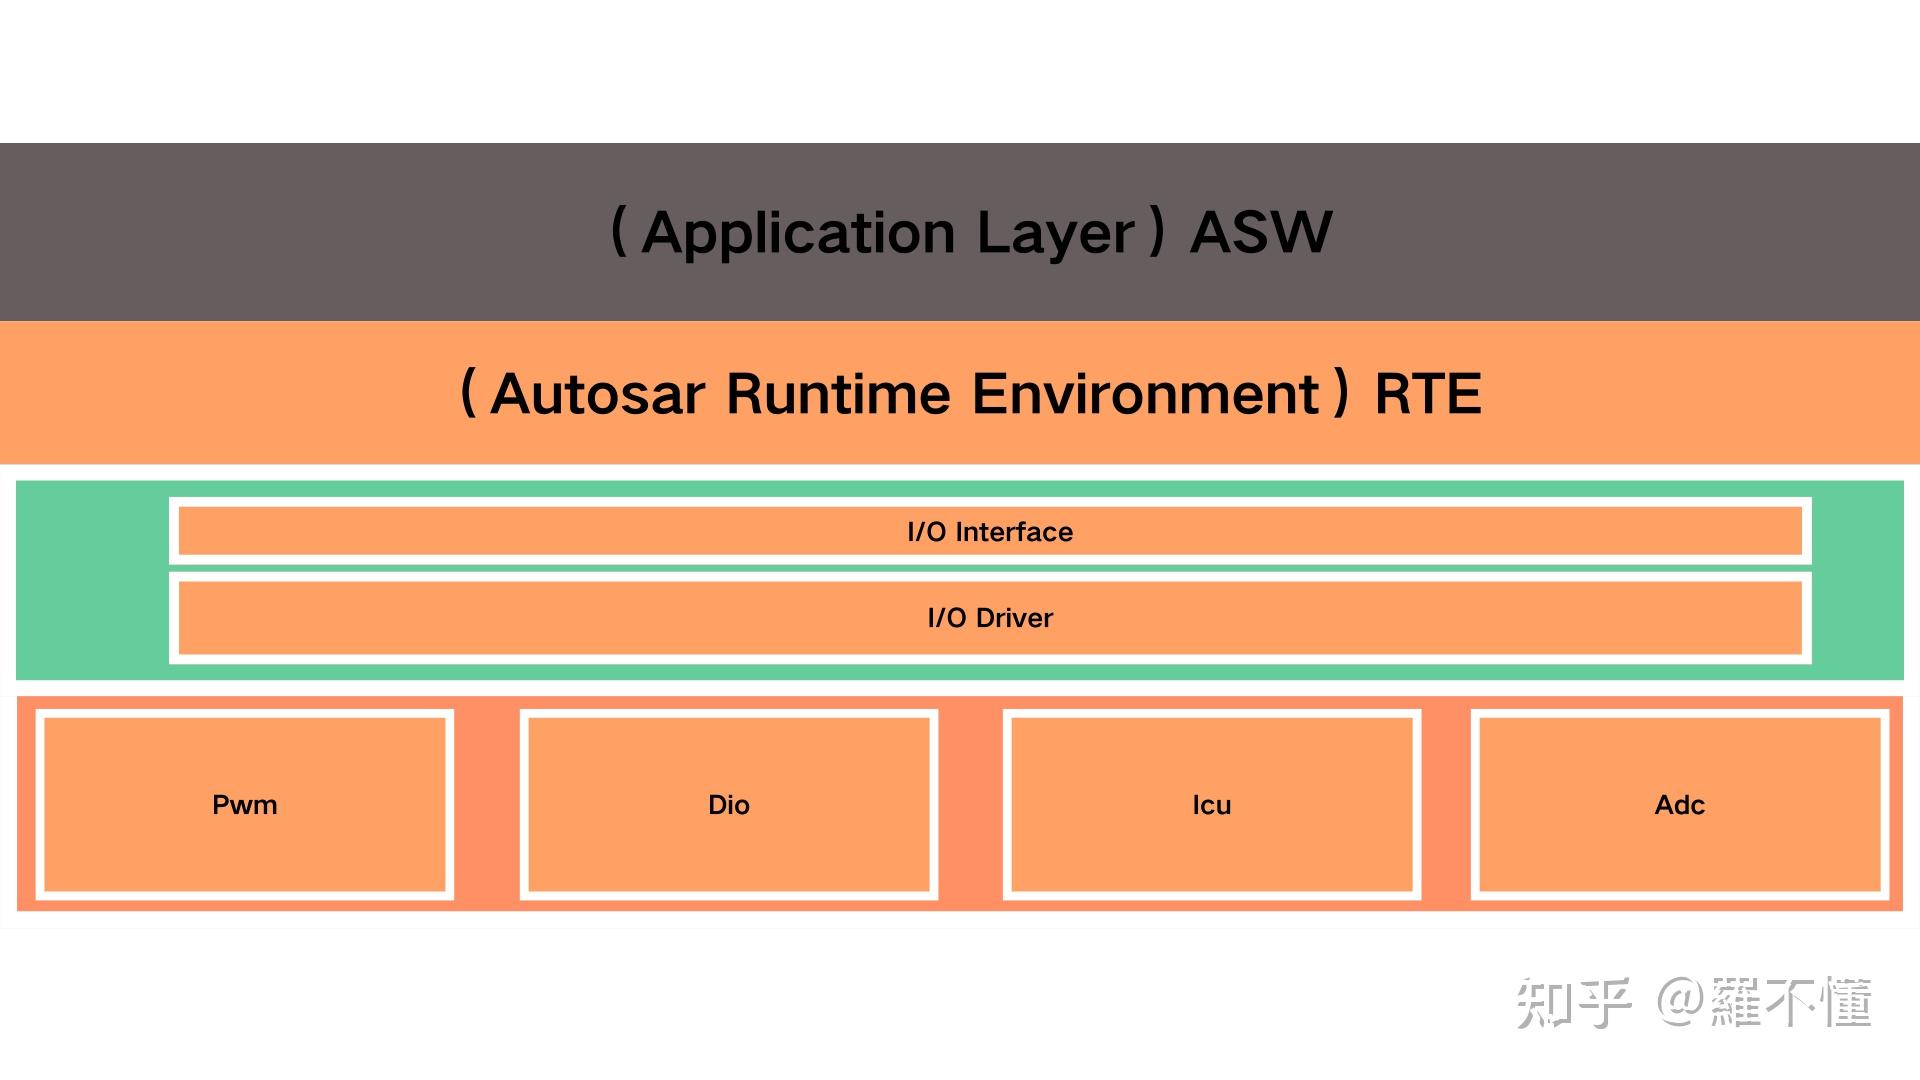Click blank white area above the ASW bar

pyautogui.click(x=960, y=70)
